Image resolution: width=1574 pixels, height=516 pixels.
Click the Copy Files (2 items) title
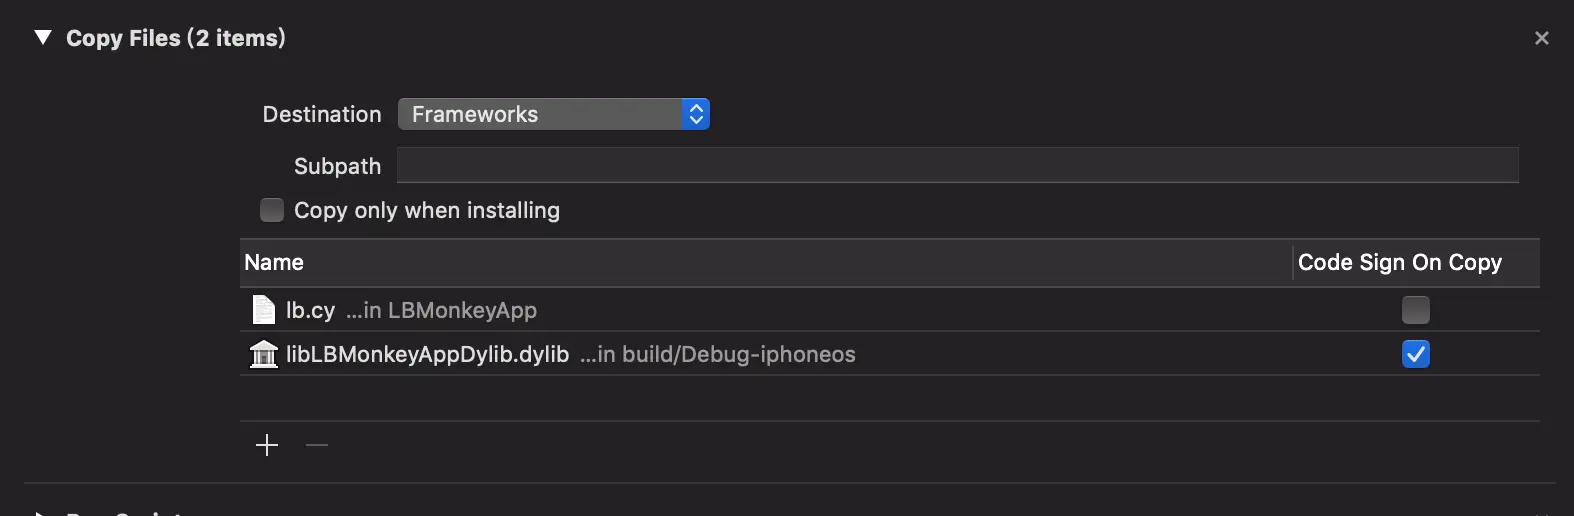(176, 38)
